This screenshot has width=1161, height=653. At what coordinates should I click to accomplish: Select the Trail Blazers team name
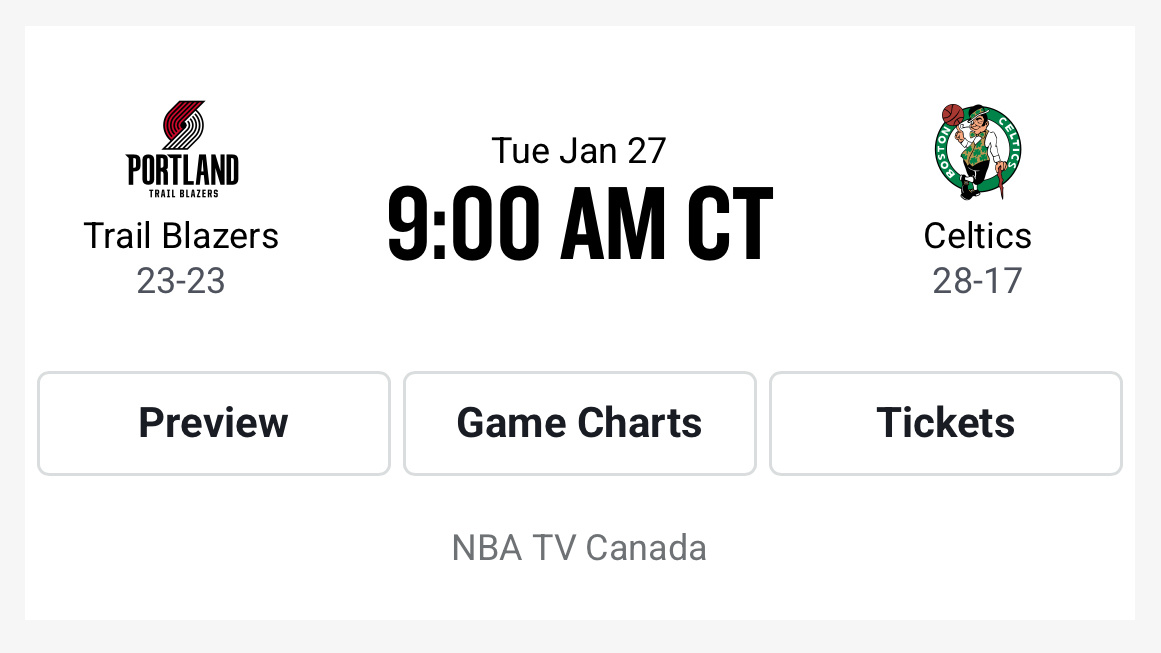pyautogui.click(x=181, y=236)
